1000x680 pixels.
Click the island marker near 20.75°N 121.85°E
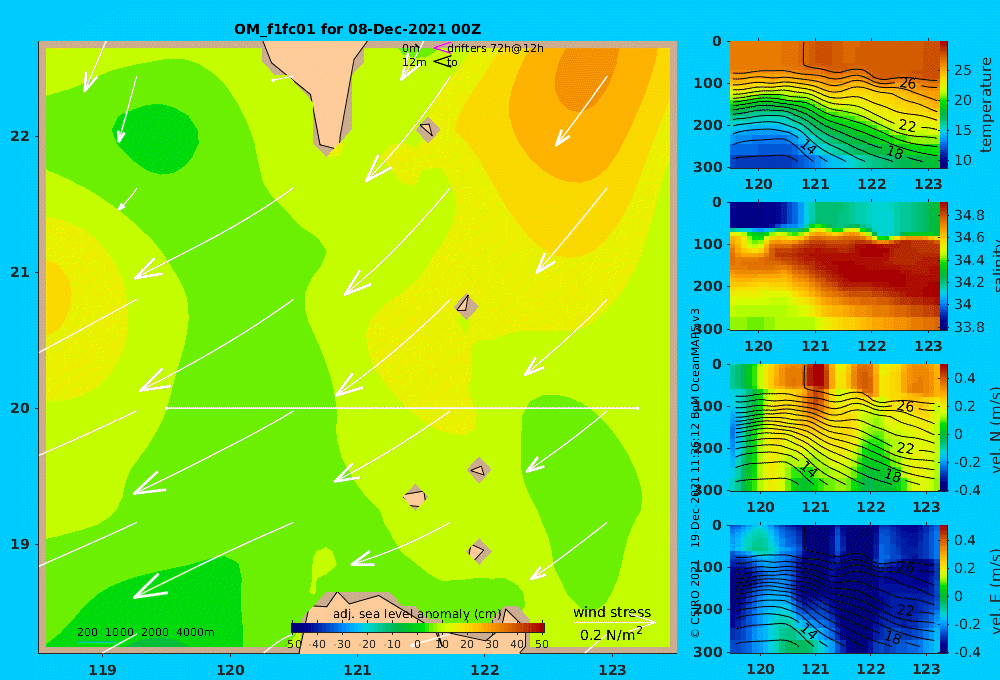coord(466,306)
